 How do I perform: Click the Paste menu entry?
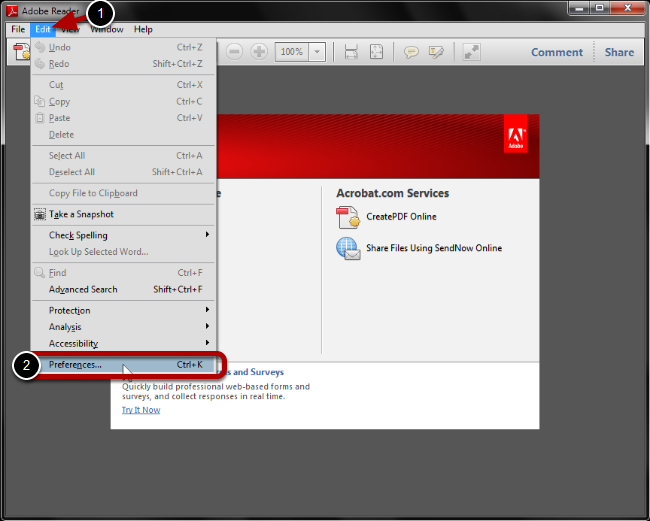pos(124,118)
